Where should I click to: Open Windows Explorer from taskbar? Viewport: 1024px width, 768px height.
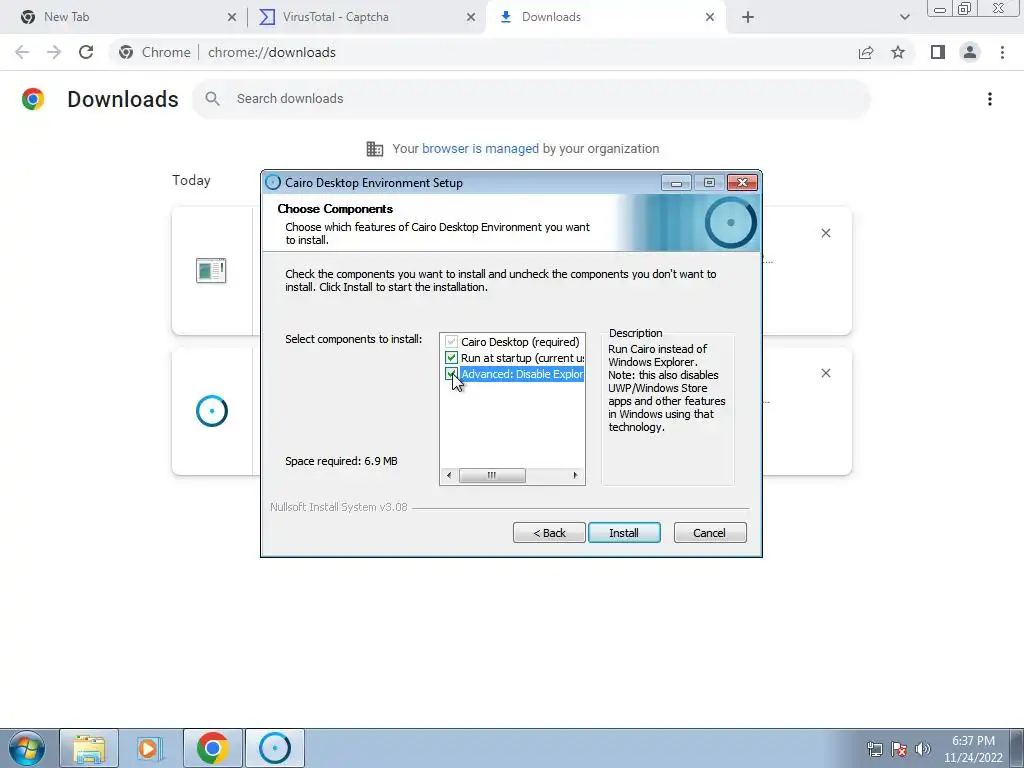pyautogui.click(x=89, y=748)
